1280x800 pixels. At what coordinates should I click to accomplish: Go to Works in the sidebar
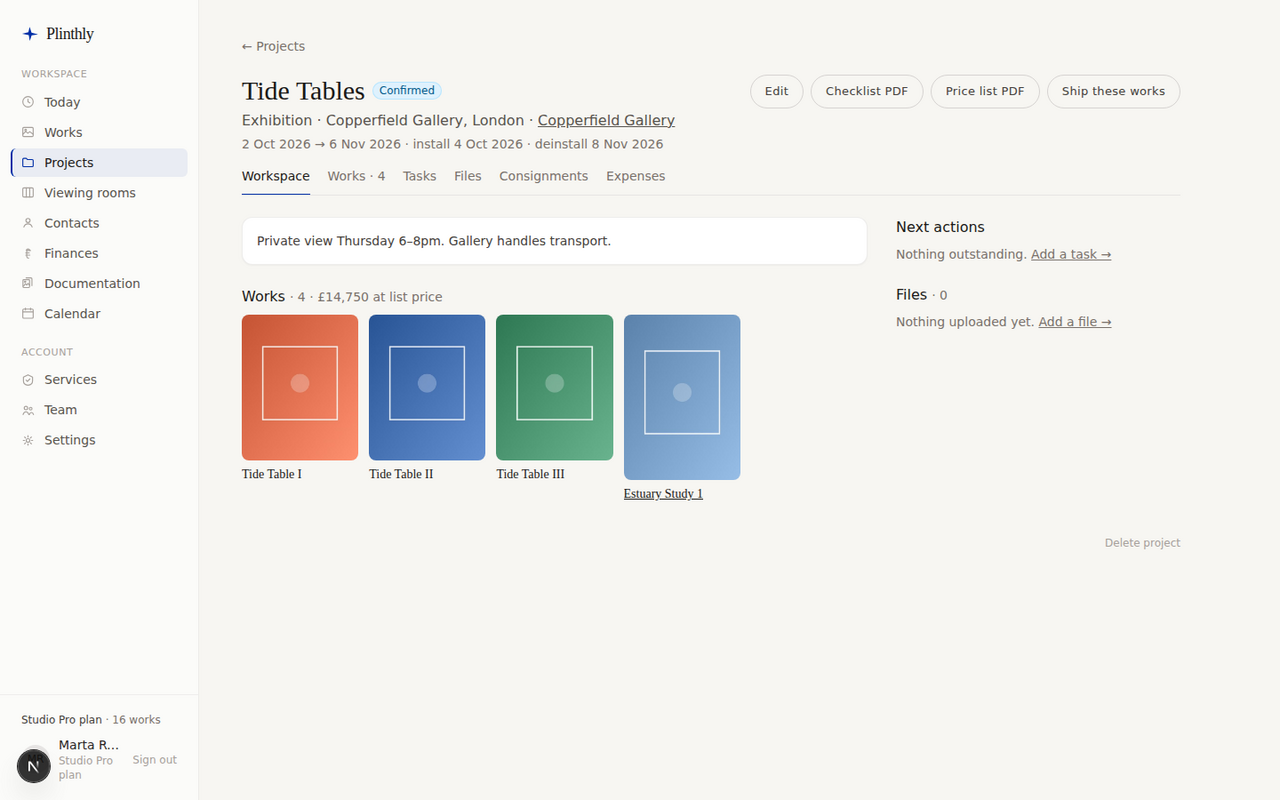click(99, 132)
